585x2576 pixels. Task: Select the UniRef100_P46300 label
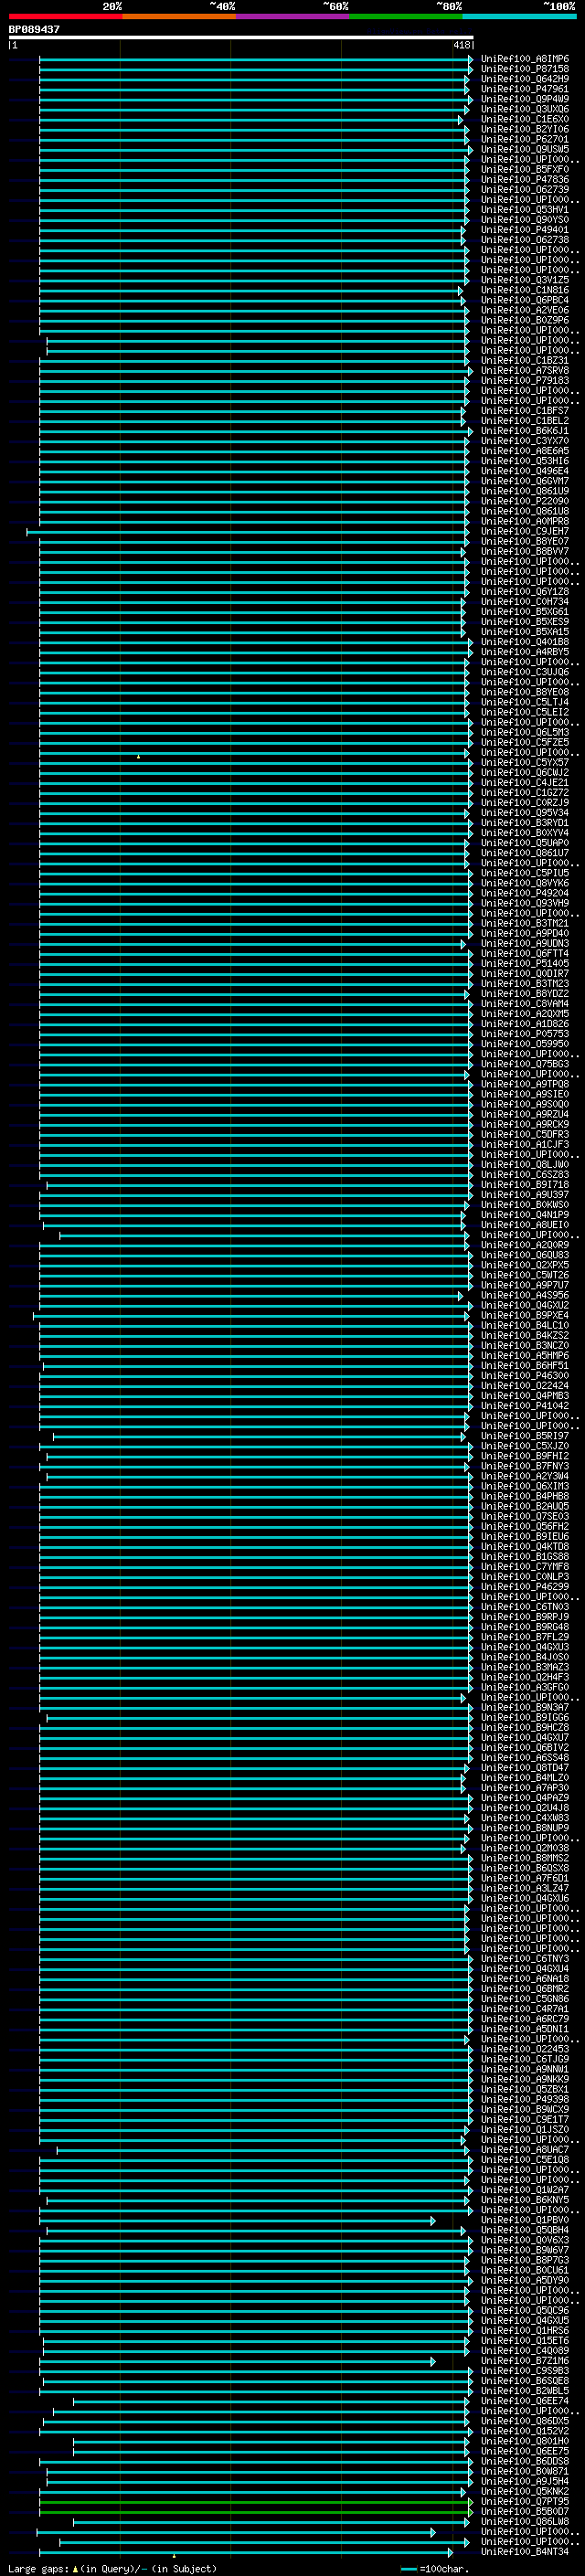coord(525,1376)
